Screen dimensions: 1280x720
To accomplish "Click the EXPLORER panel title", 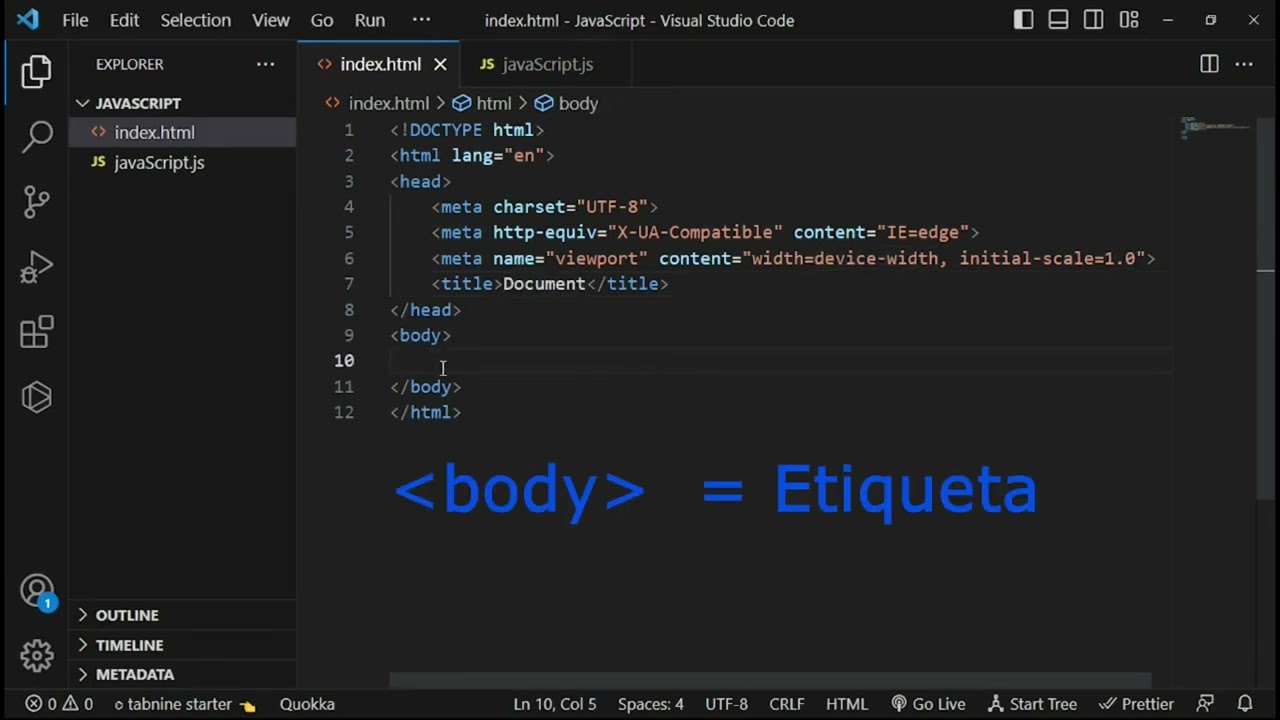I will 130,64.
